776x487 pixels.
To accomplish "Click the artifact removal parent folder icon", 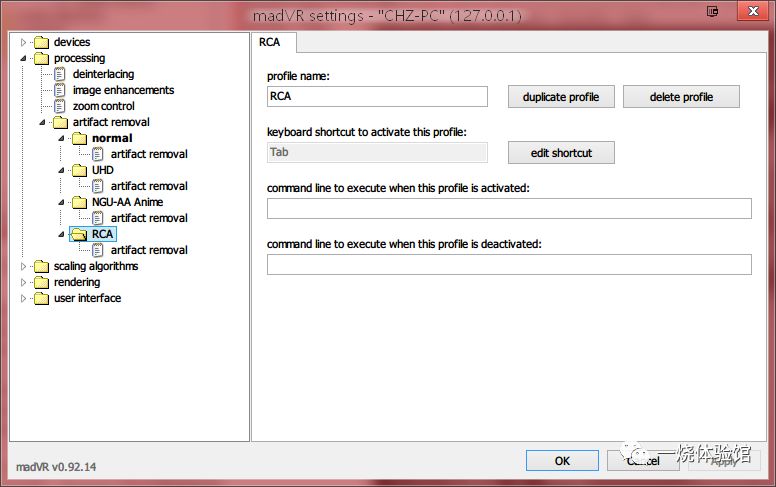I will coord(60,122).
